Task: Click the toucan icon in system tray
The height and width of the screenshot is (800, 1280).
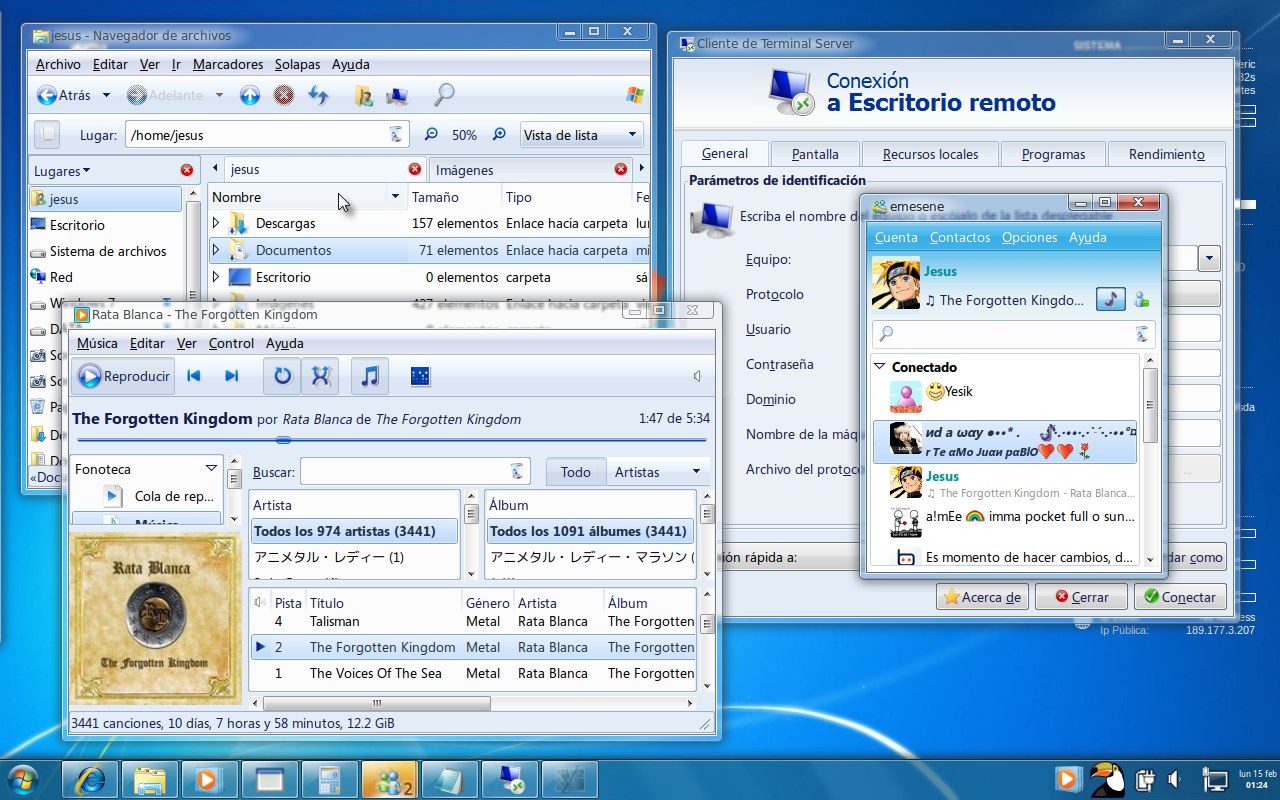Action: (1107, 778)
